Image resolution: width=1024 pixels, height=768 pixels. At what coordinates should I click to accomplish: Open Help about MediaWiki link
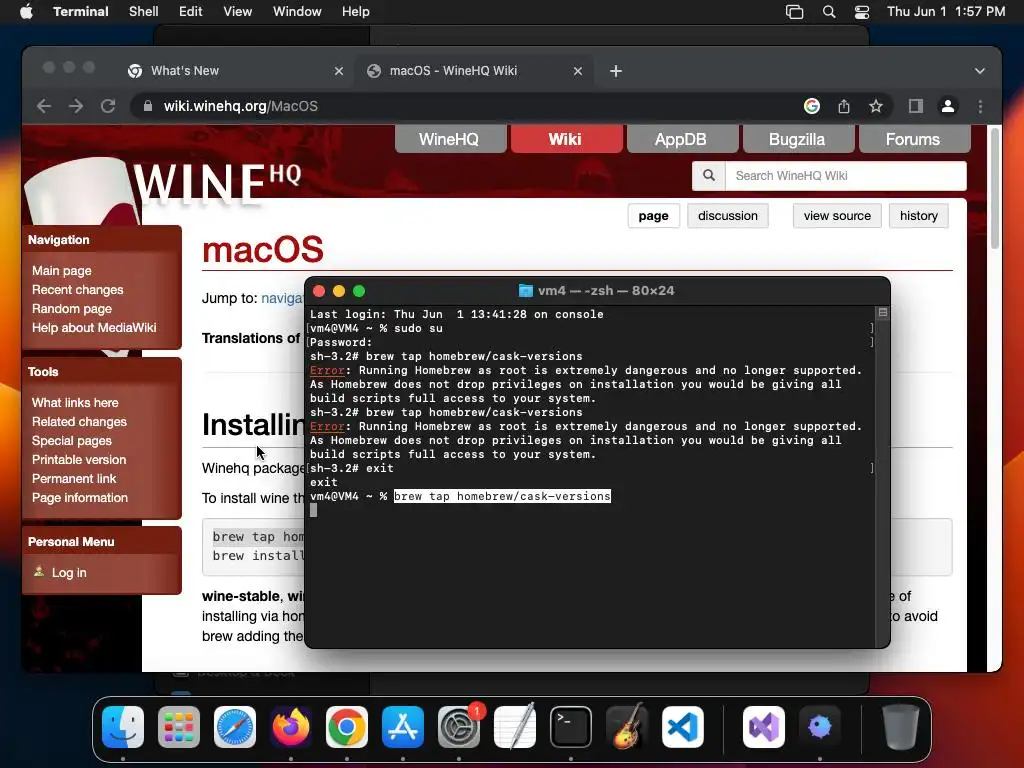94,327
